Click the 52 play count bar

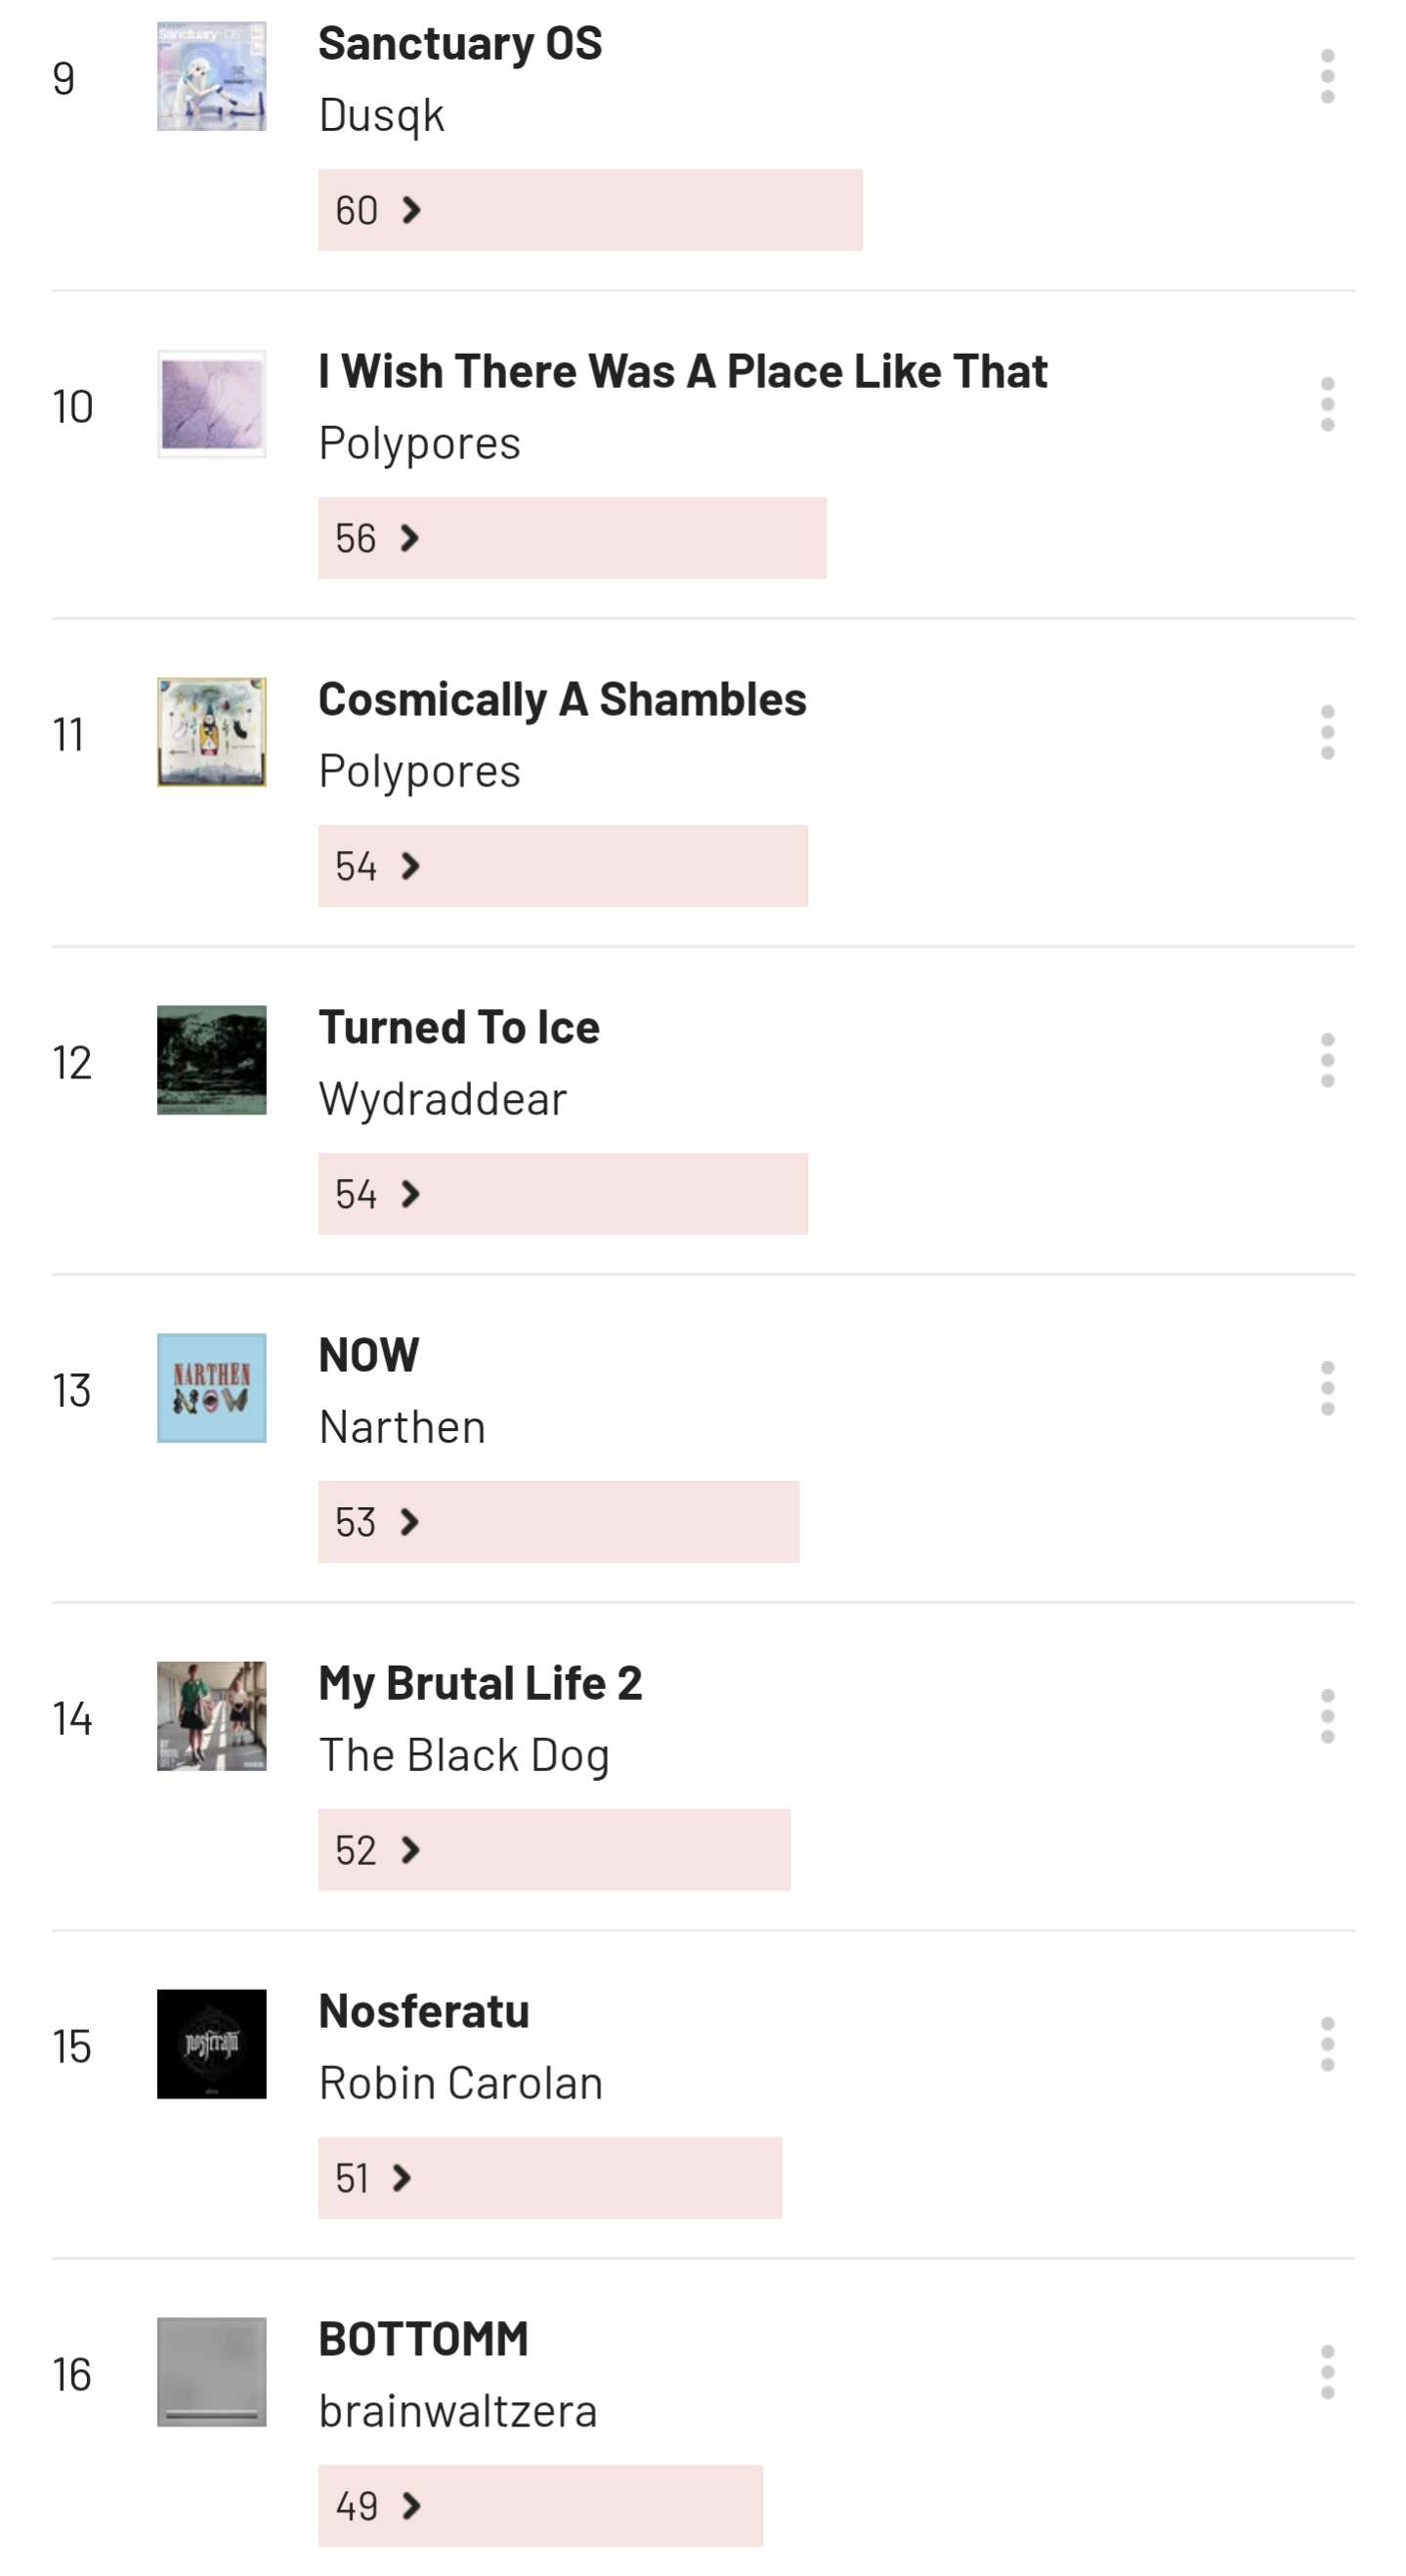point(554,1850)
